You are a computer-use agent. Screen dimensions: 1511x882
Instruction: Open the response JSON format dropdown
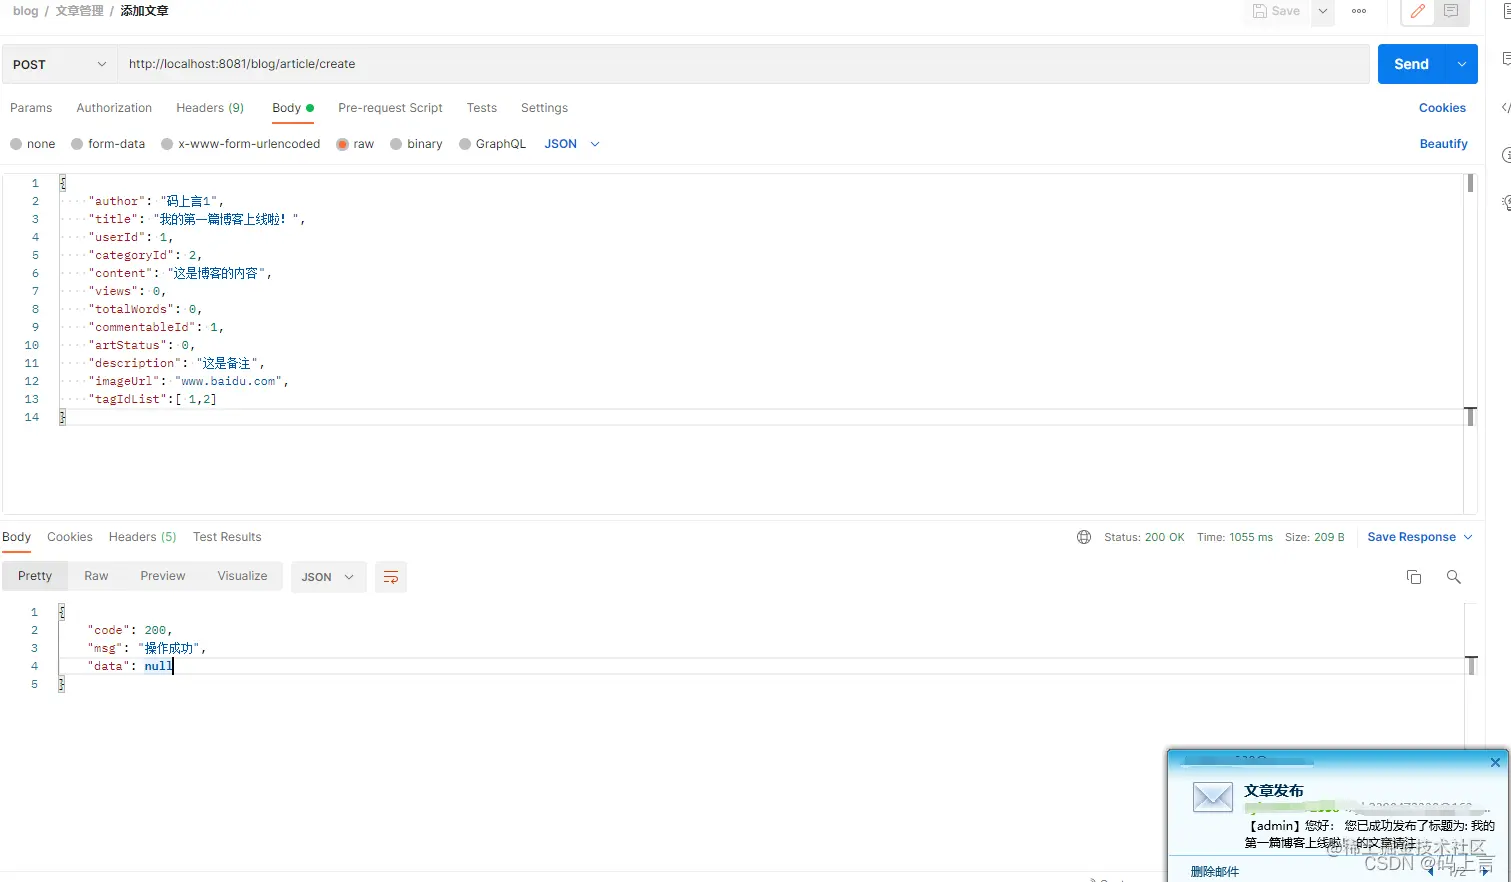coord(328,577)
